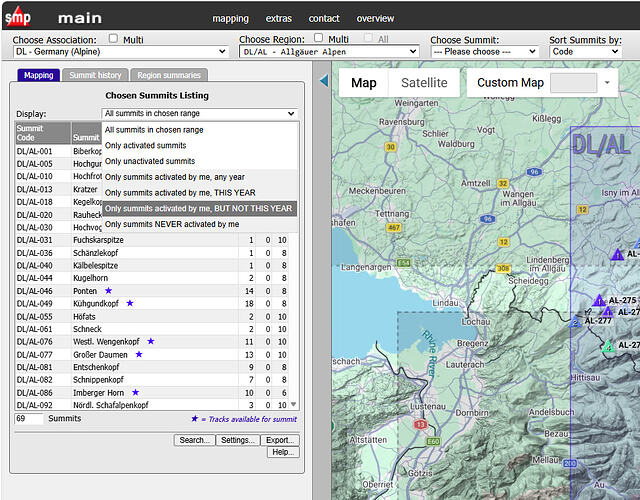Viewport: 640px width, 500px height.
Task: Choose 'Only summits NEVER activated by me'
Action: pos(200,224)
